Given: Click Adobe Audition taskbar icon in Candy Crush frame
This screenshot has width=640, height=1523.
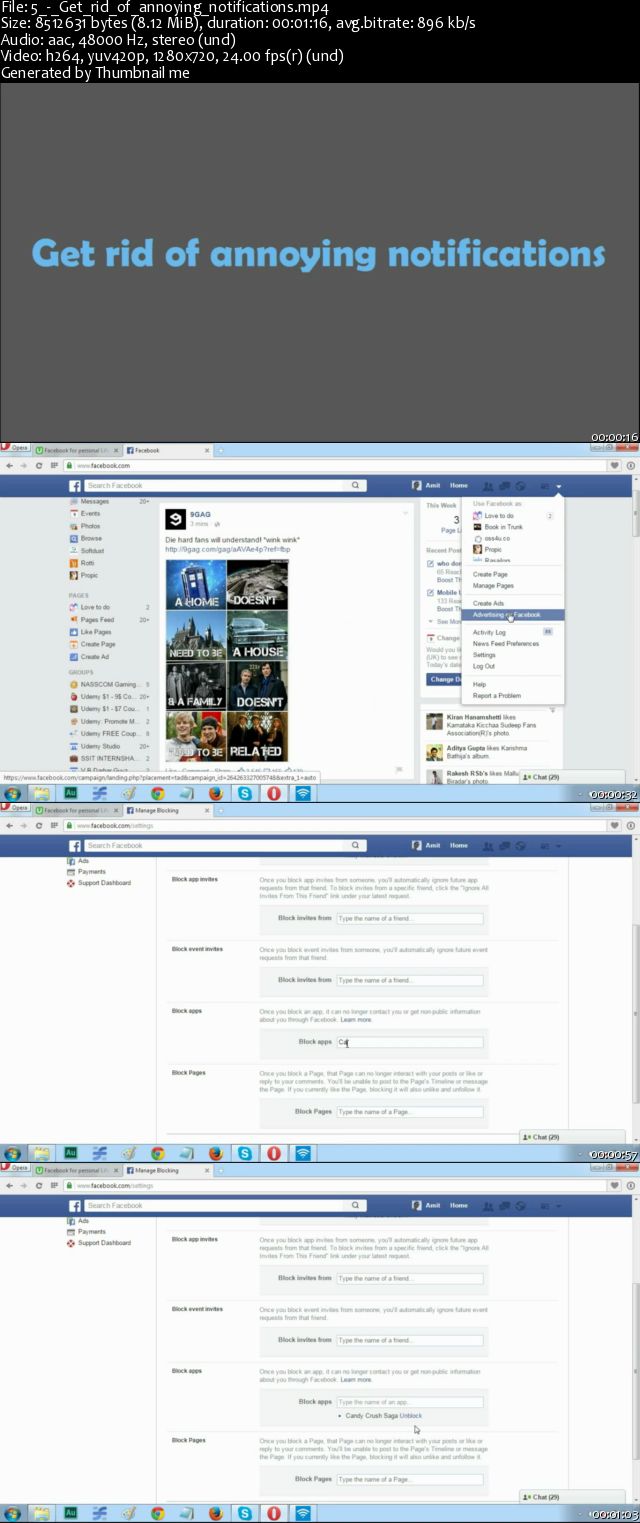Looking at the screenshot, I should pyautogui.click(x=70, y=1513).
